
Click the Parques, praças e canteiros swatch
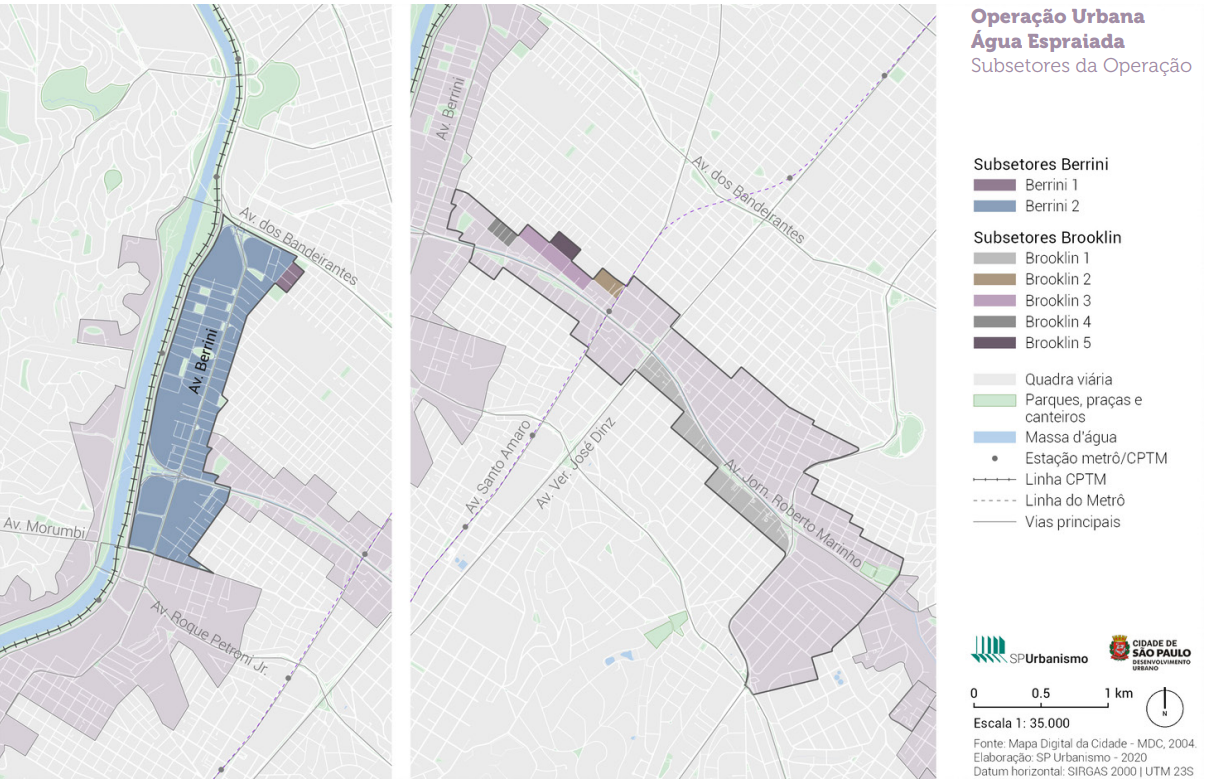coord(994,400)
